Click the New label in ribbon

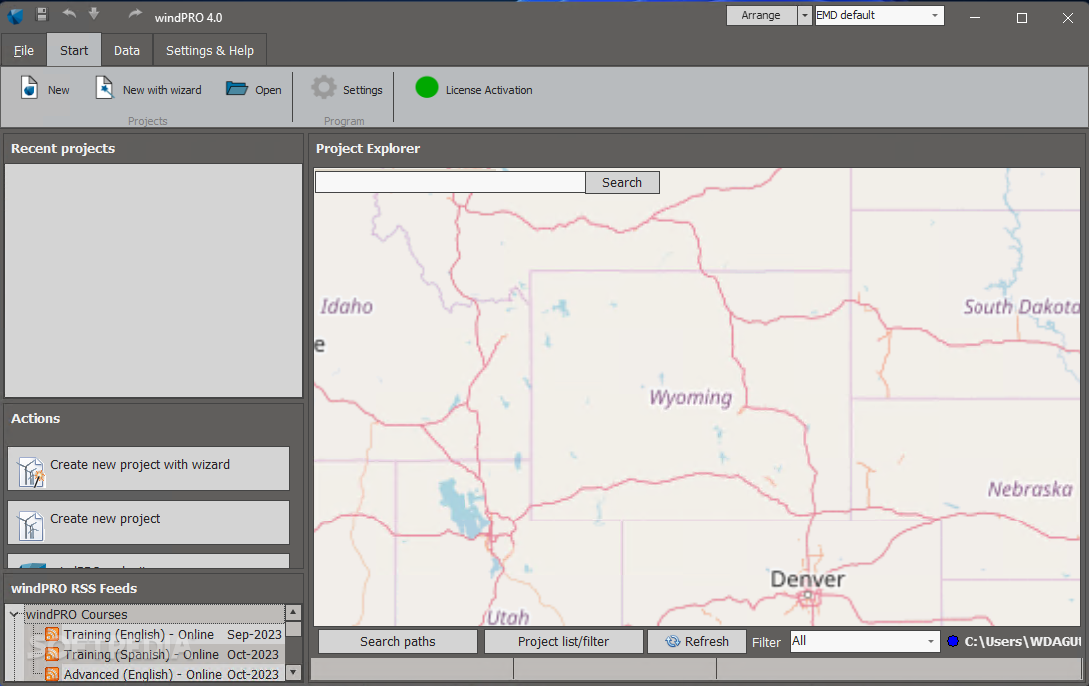[x=58, y=90]
